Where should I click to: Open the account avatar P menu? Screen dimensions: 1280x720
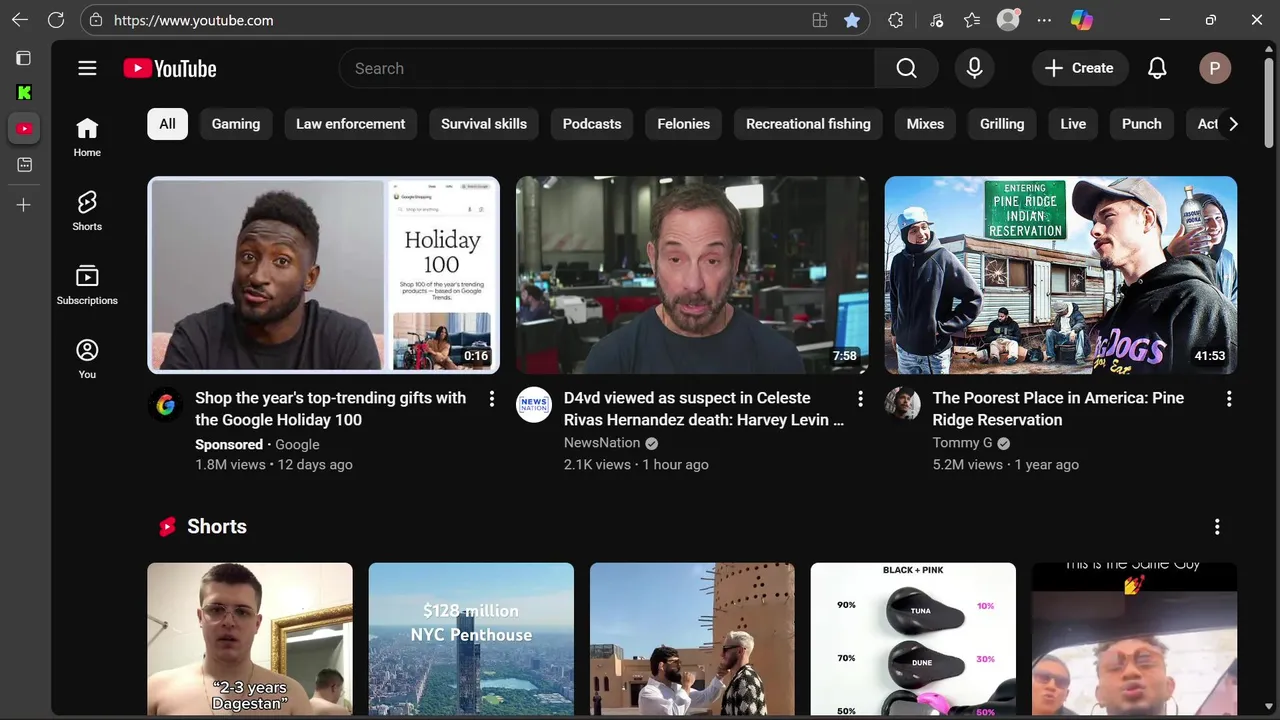pyautogui.click(x=1215, y=68)
